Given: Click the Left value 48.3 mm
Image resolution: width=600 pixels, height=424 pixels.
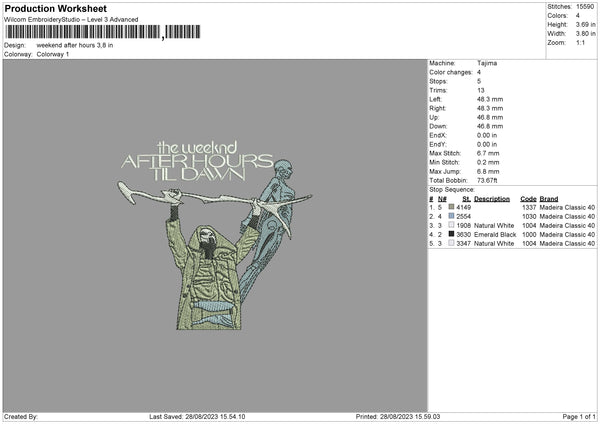Looking at the screenshot, I should (x=490, y=99).
